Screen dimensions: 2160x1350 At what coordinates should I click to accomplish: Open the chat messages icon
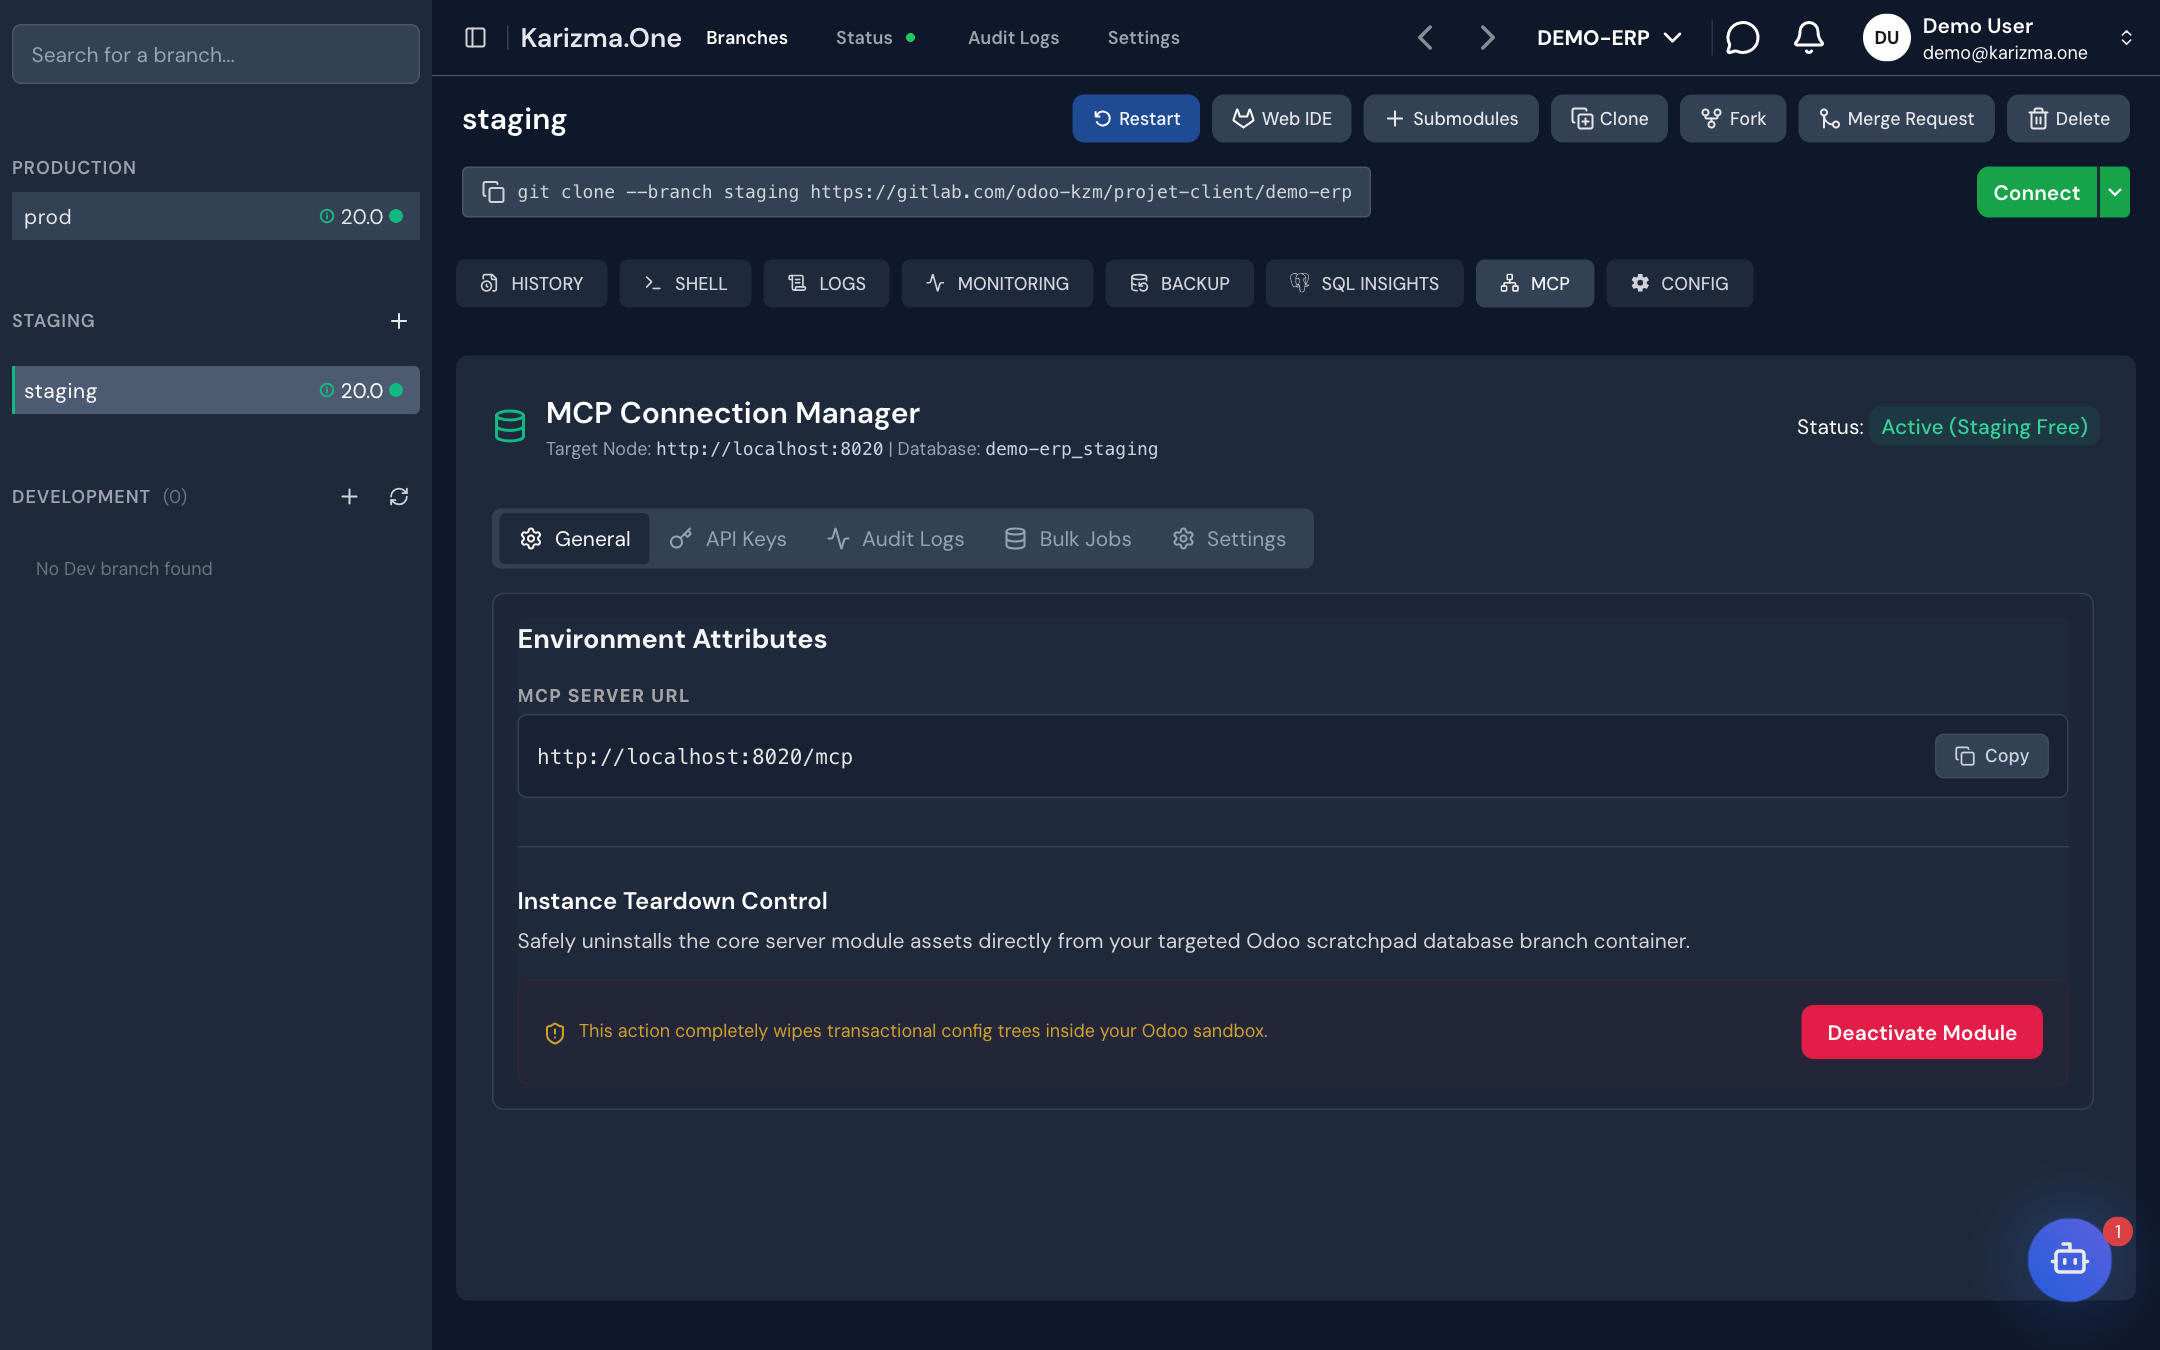click(1742, 38)
